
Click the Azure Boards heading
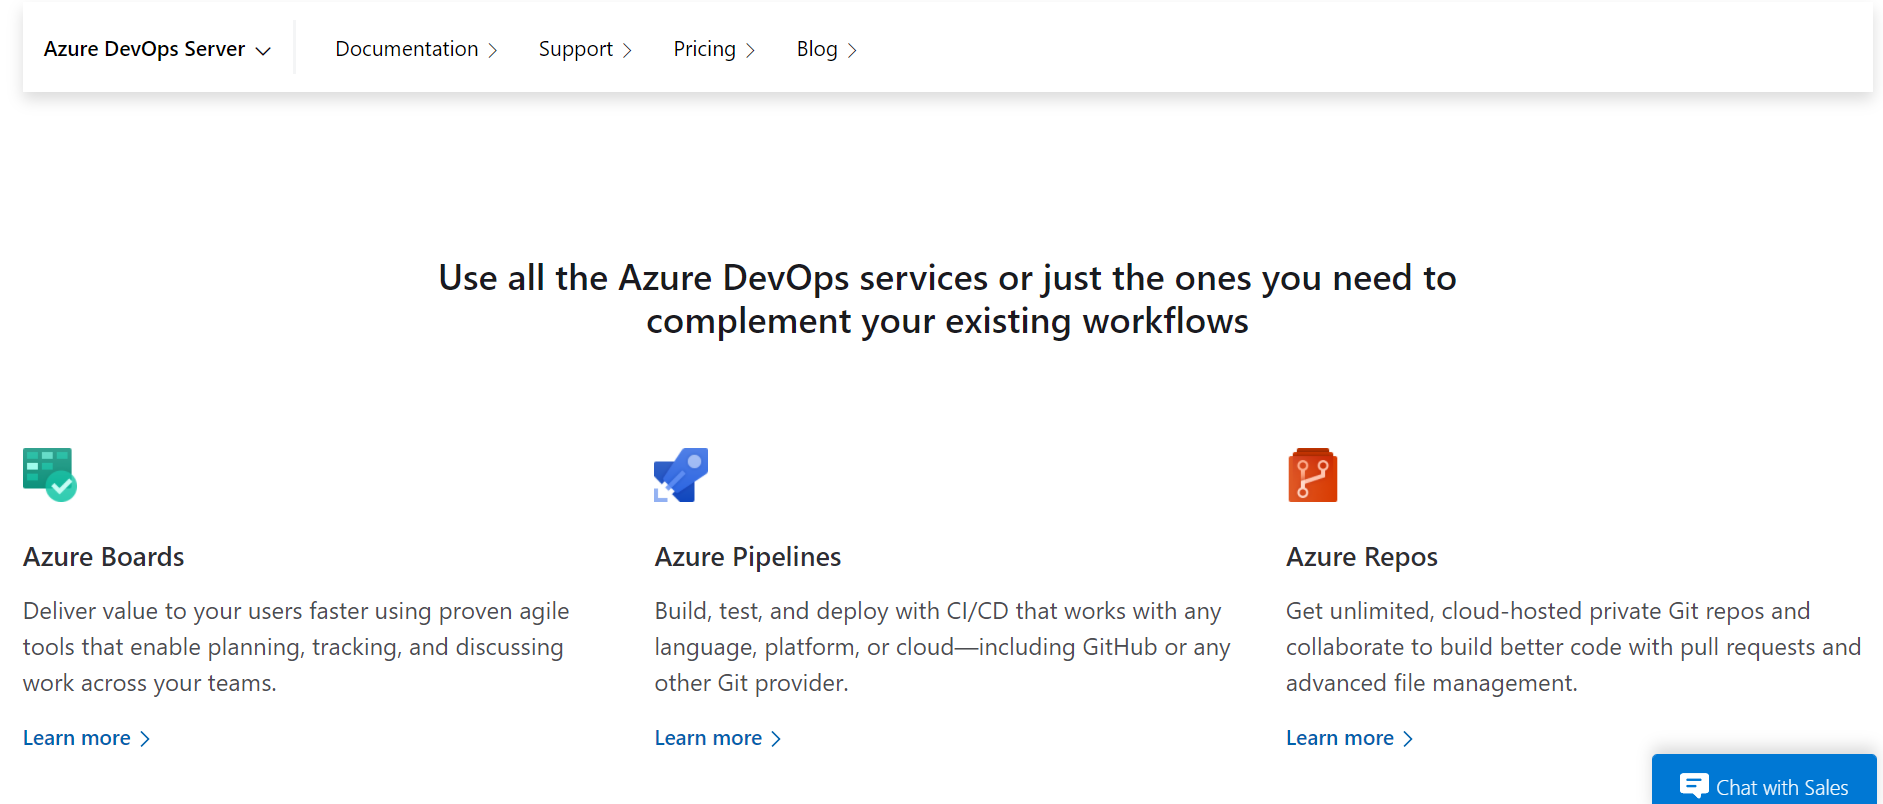pyautogui.click(x=104, y=557)
